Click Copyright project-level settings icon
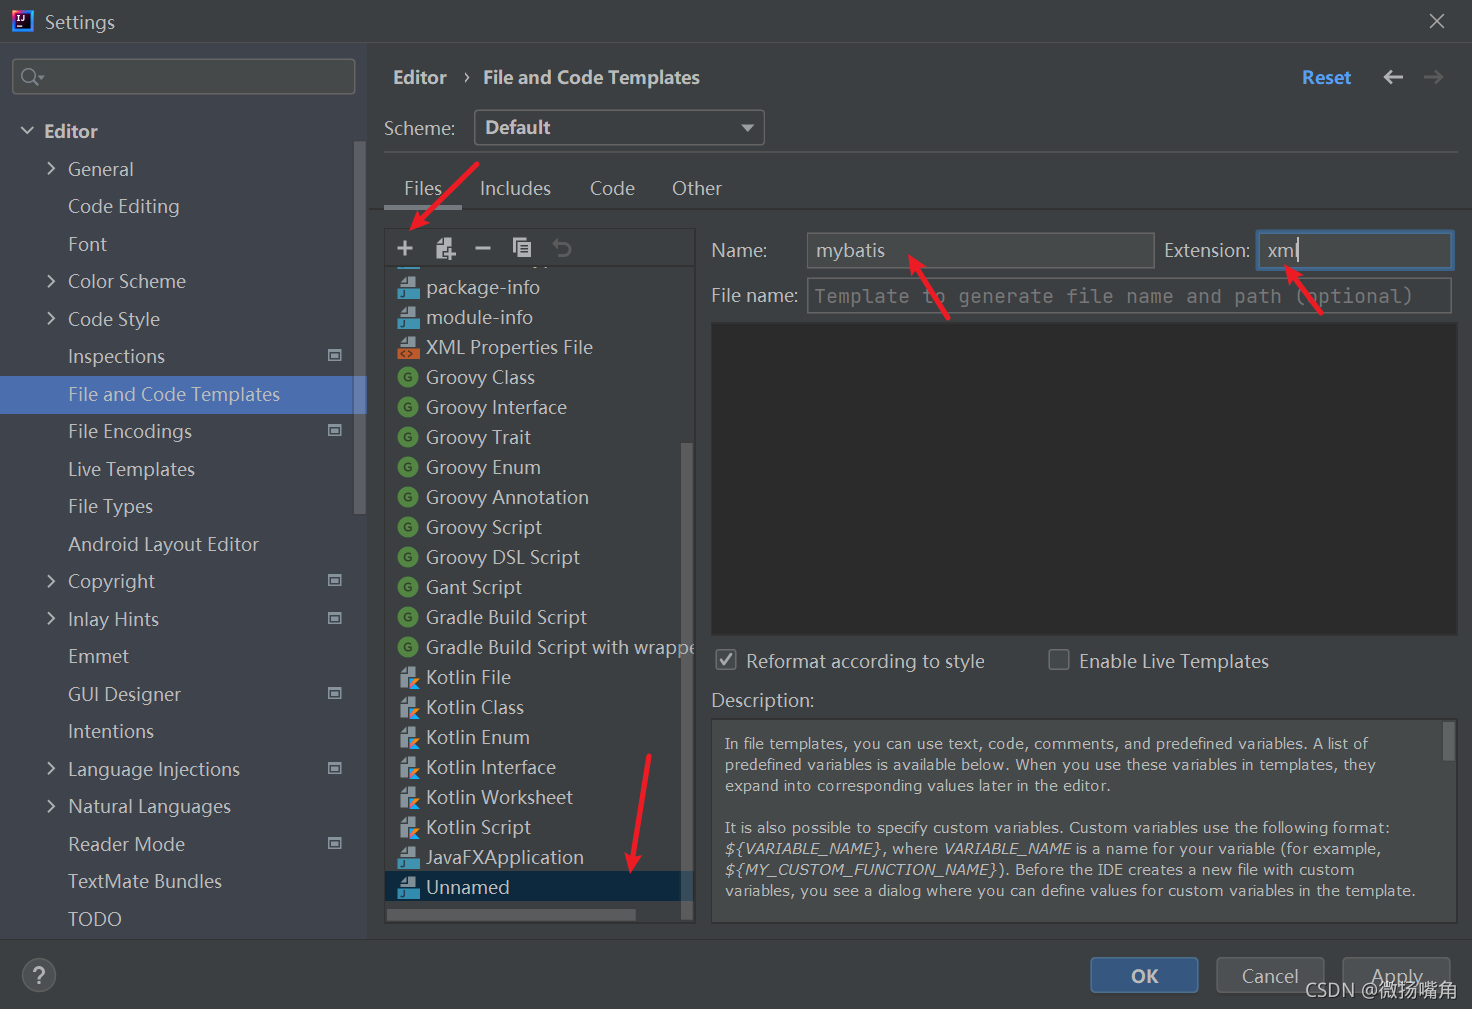This screenshot has width=1472, height=1009. tap(335, 580)
